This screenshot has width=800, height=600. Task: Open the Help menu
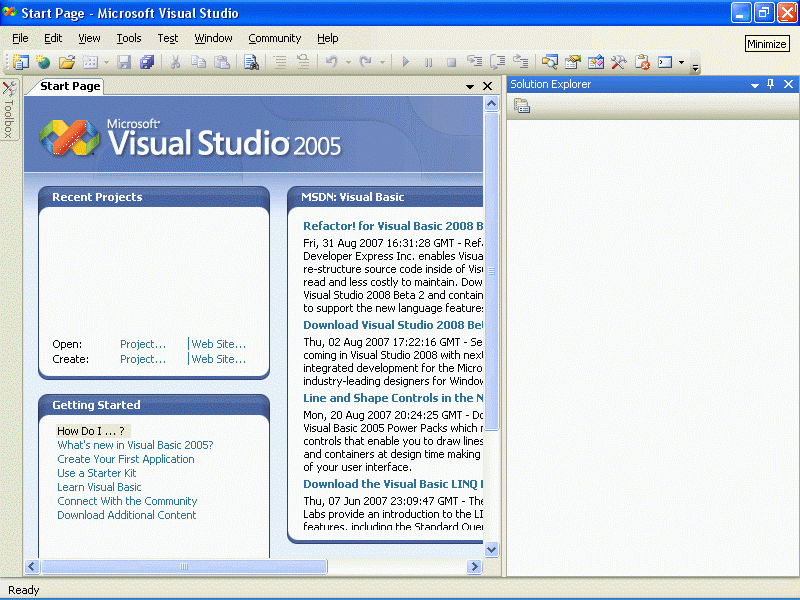(328, 38)
